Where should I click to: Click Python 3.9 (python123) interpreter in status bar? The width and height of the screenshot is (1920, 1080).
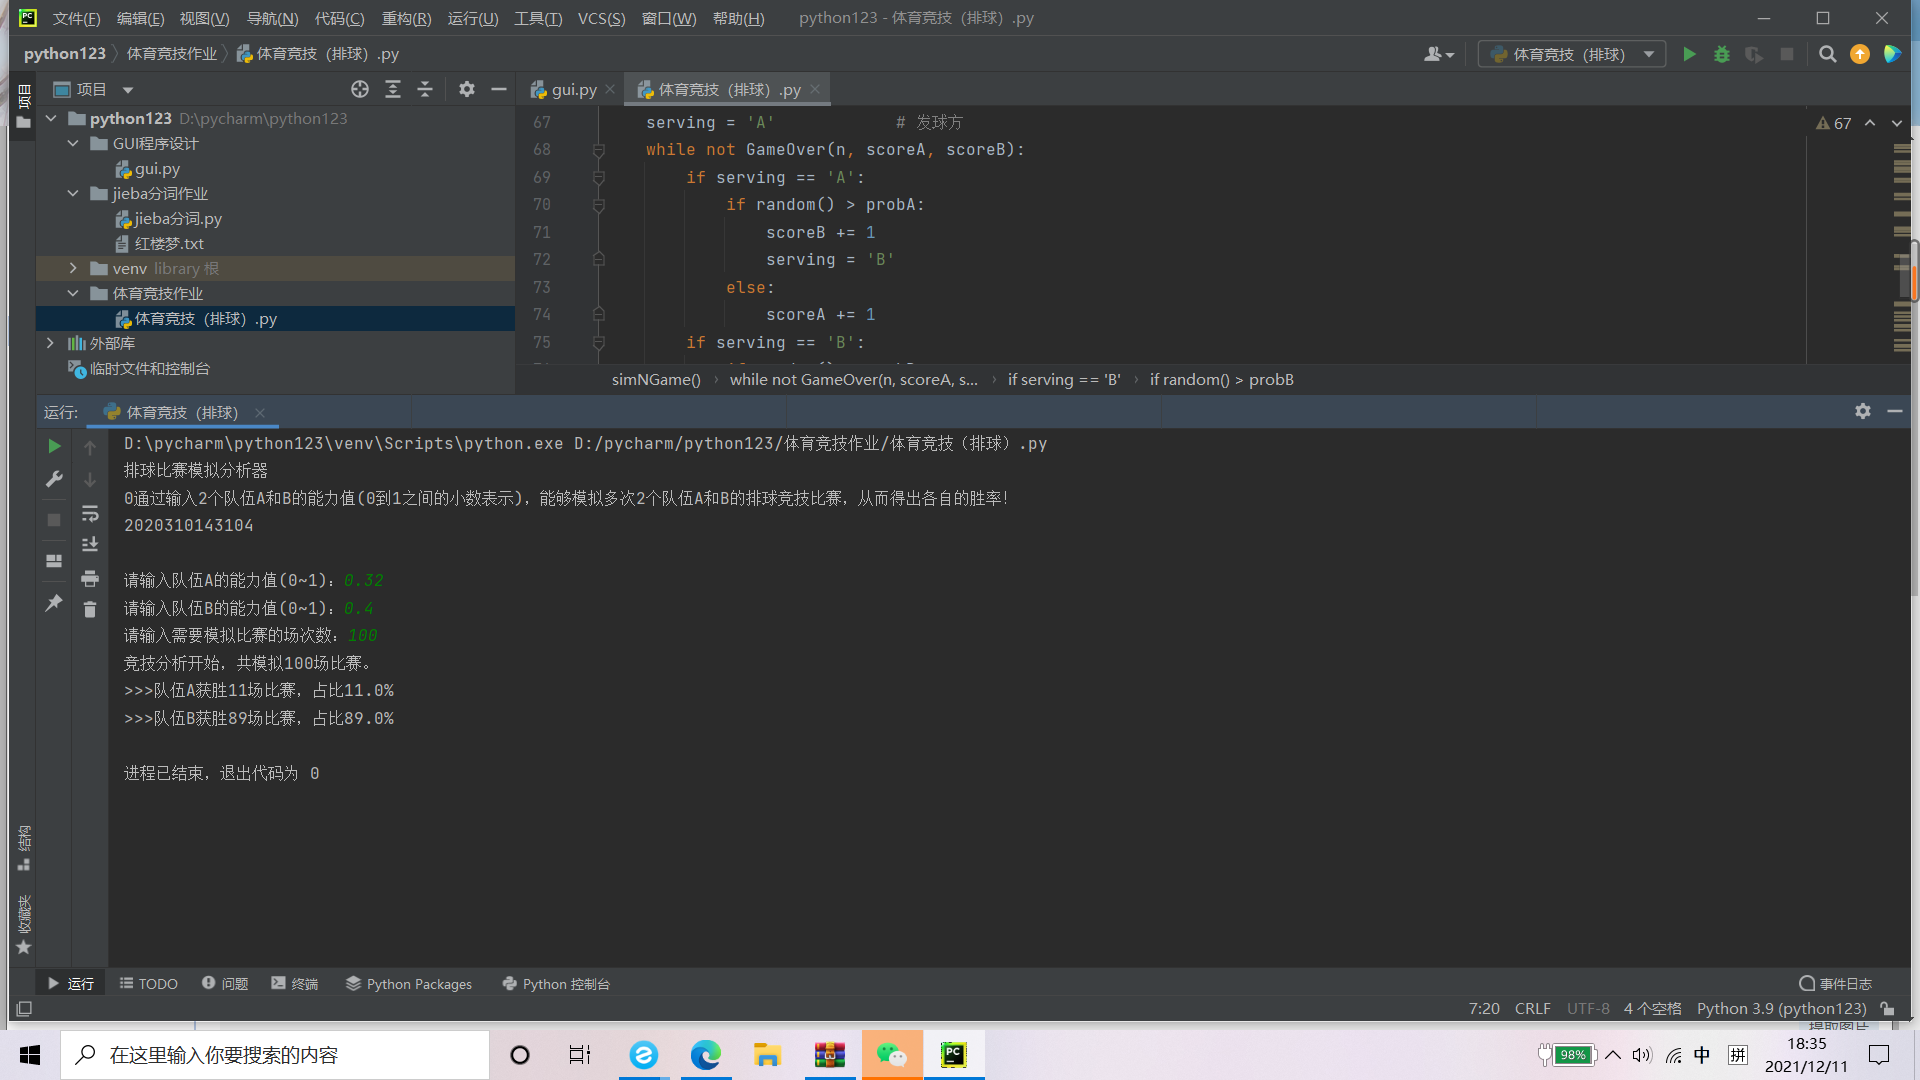click(x=1781, y=1008)
